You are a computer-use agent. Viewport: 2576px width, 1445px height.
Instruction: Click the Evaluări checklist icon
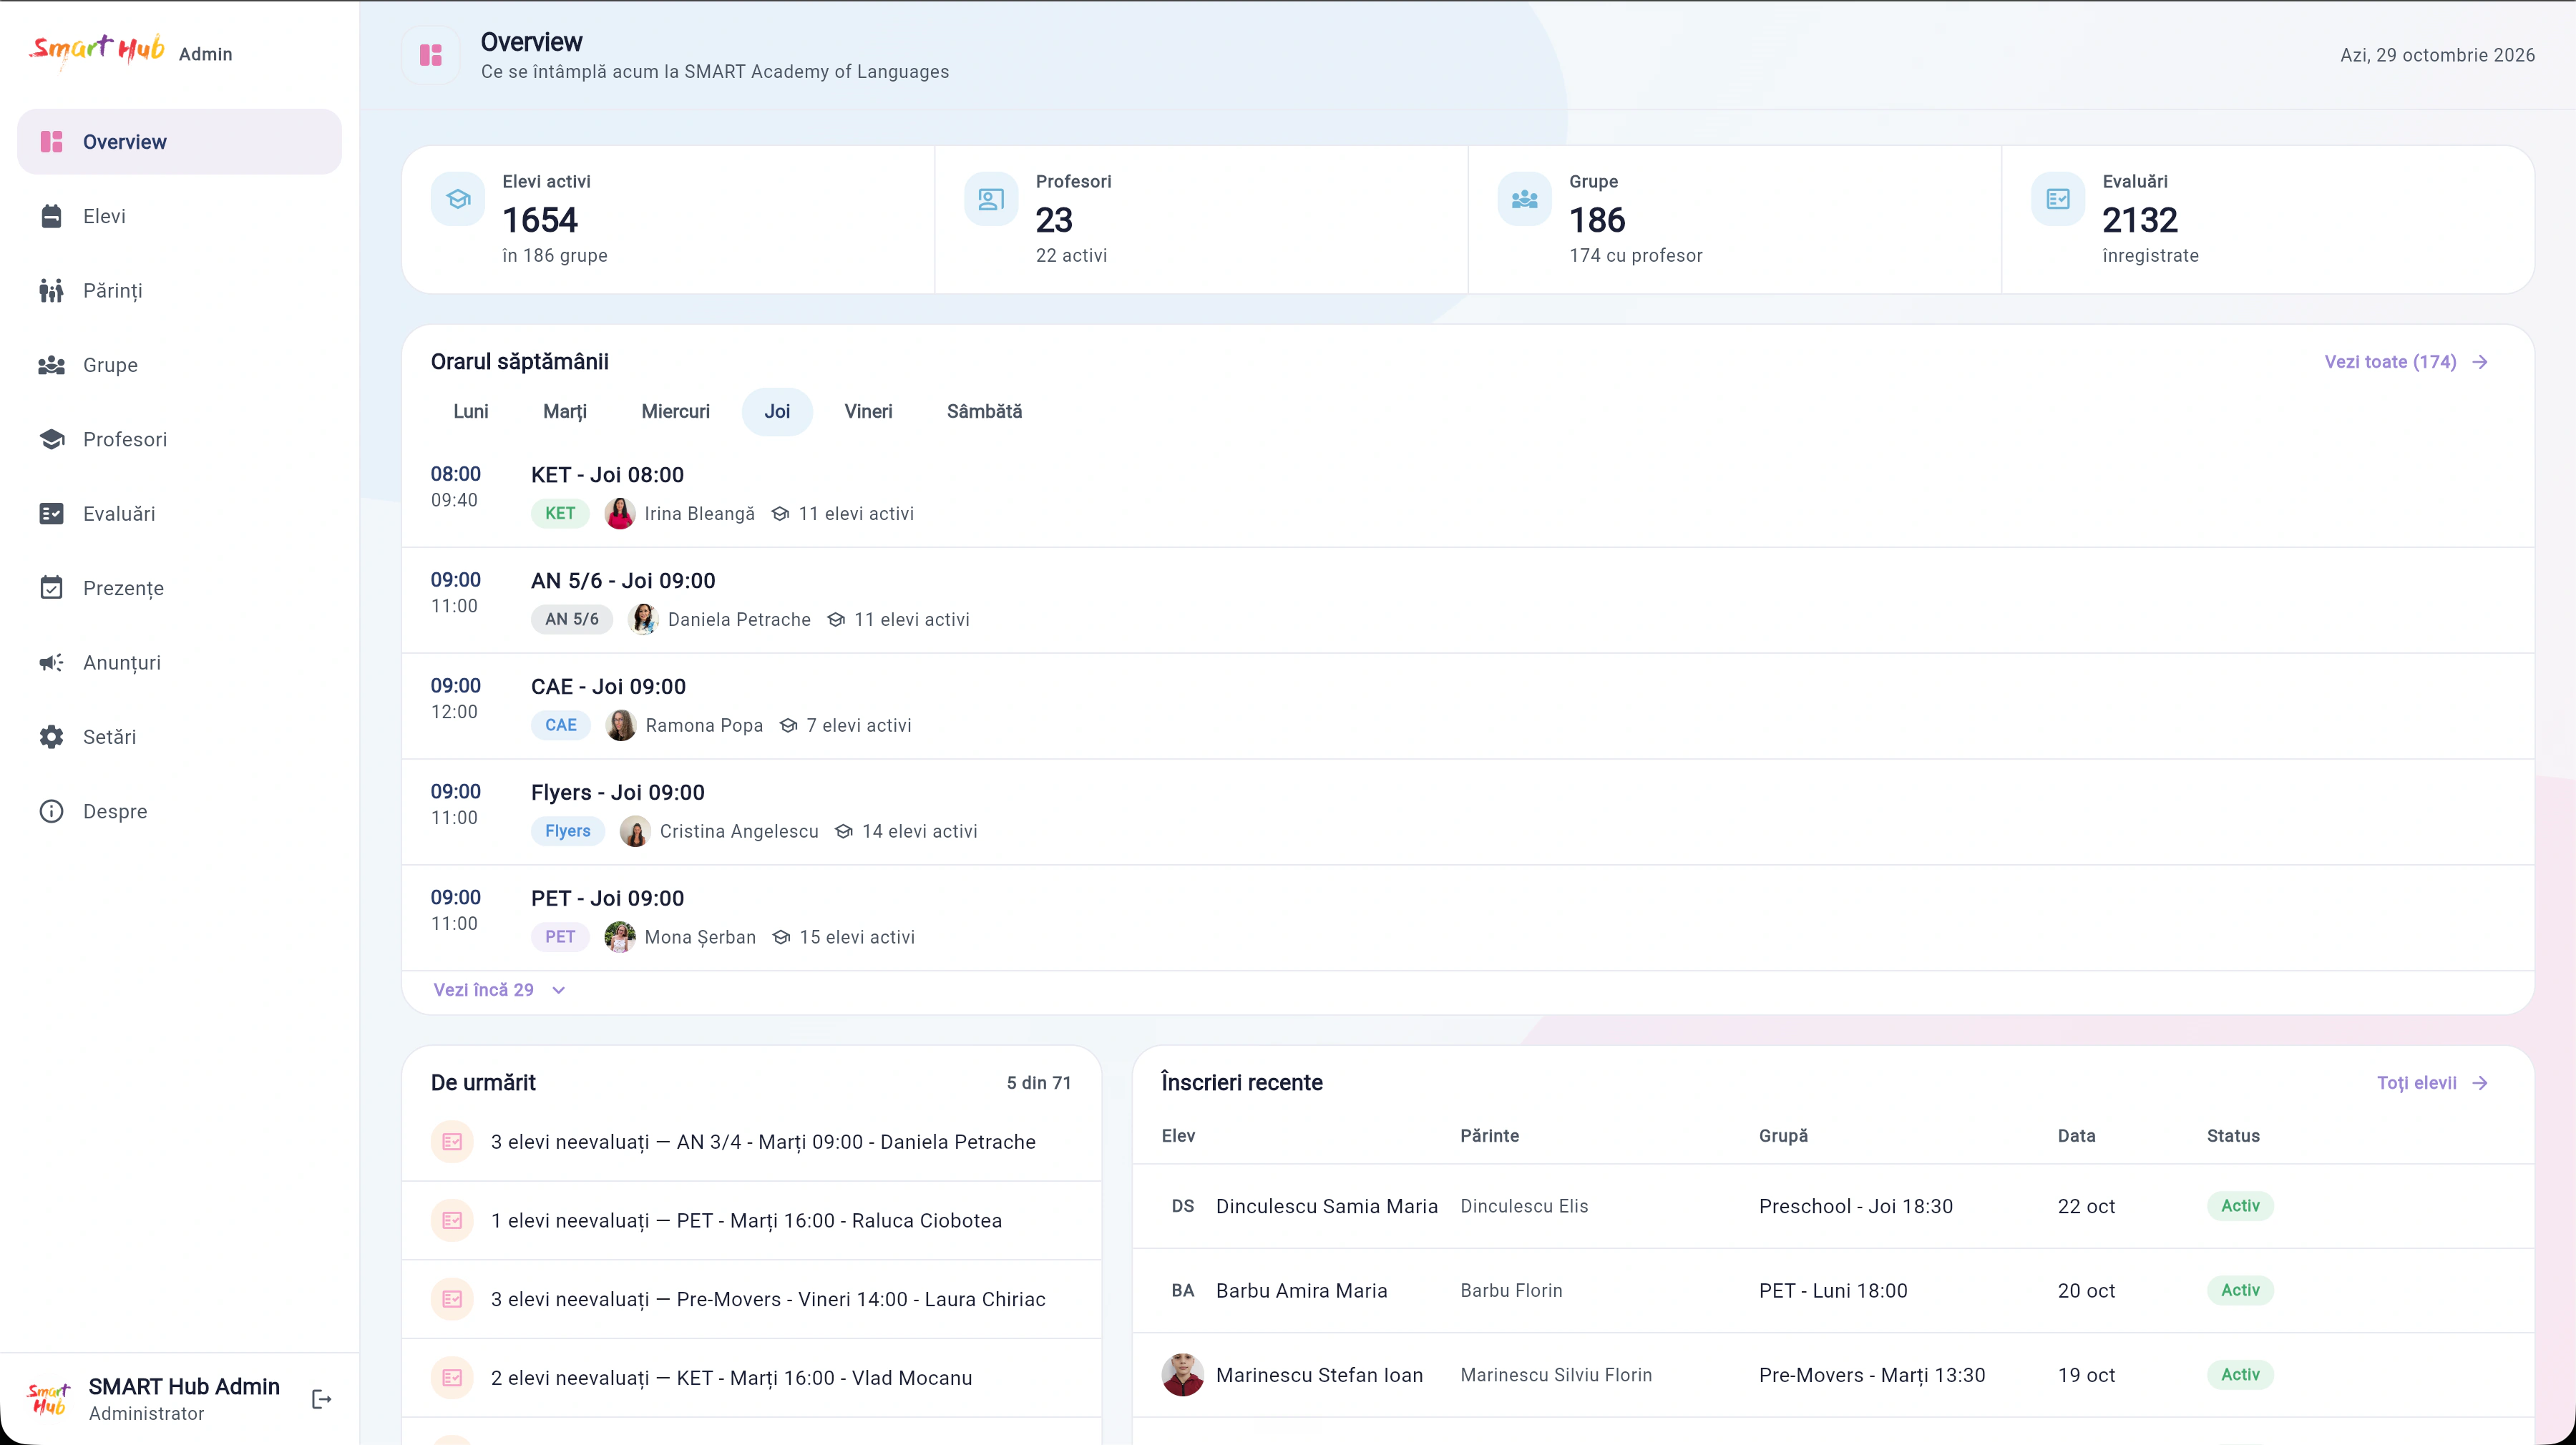click(52, 514)
